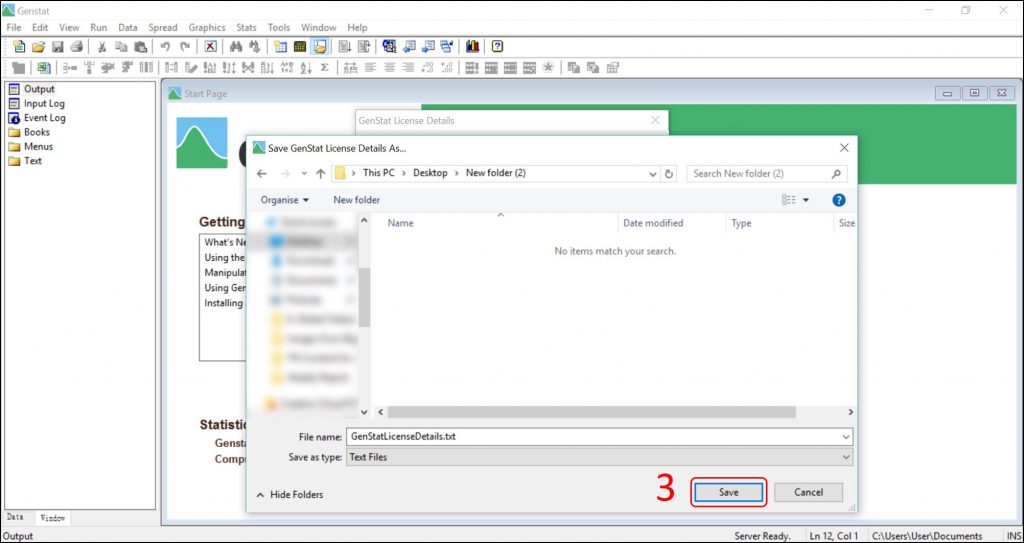Refresh the folder view in save dialog
1024x543 pixels.
pyautogui.click(x=669, y=173)
